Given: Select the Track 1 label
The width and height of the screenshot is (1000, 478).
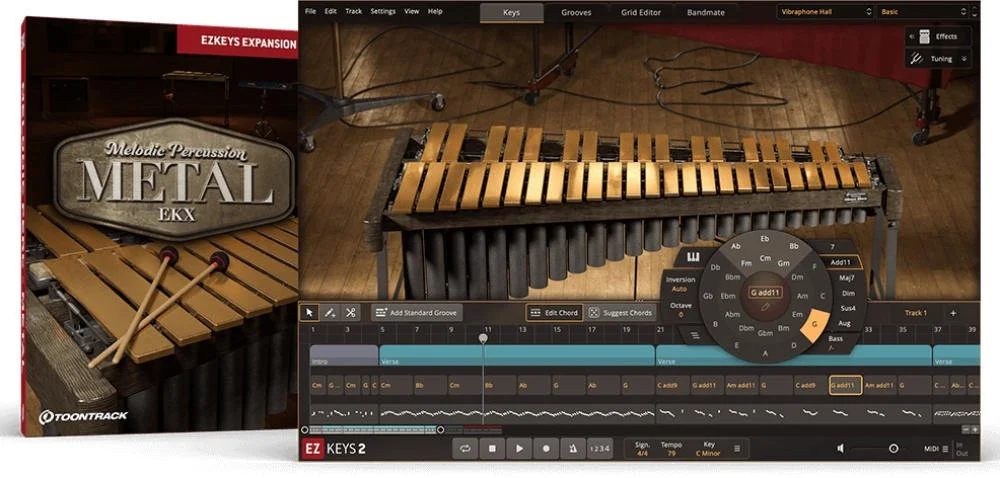Looking at the screenshot, I should [915, 313].
